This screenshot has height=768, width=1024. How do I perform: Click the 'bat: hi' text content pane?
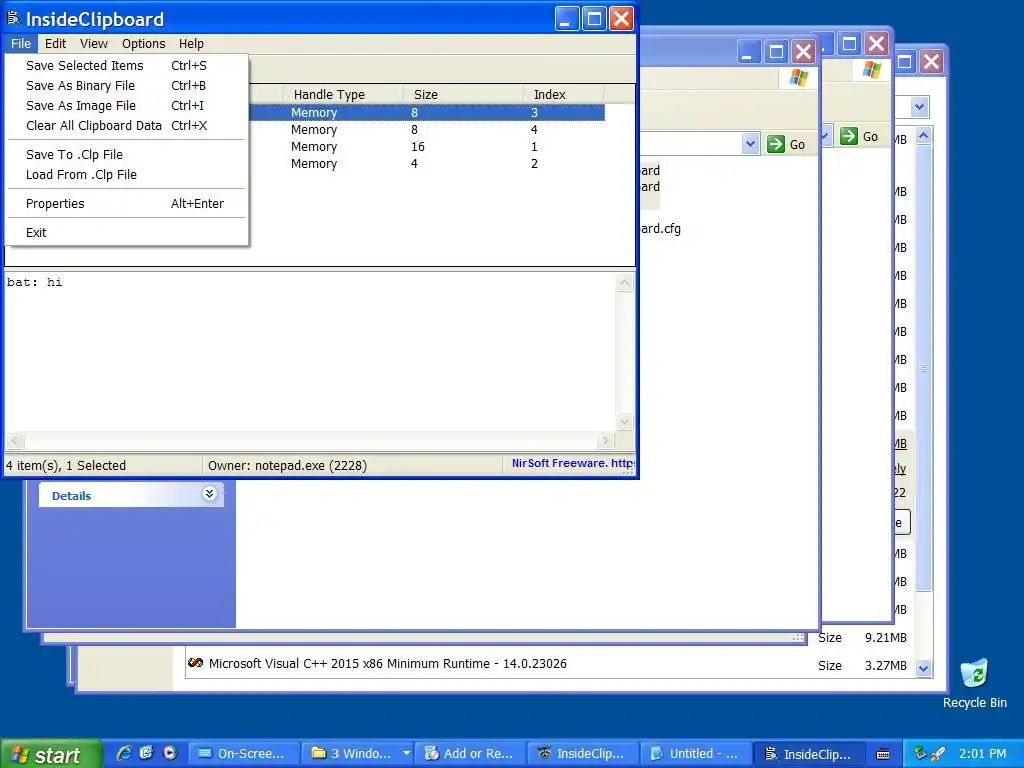point(310,352)
